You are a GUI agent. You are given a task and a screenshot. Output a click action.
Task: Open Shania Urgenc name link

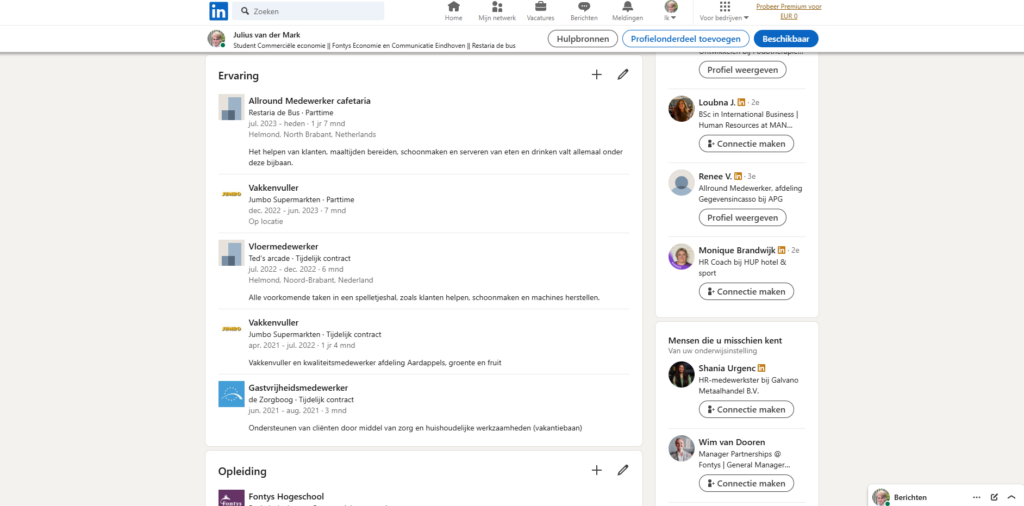(727, 368)
